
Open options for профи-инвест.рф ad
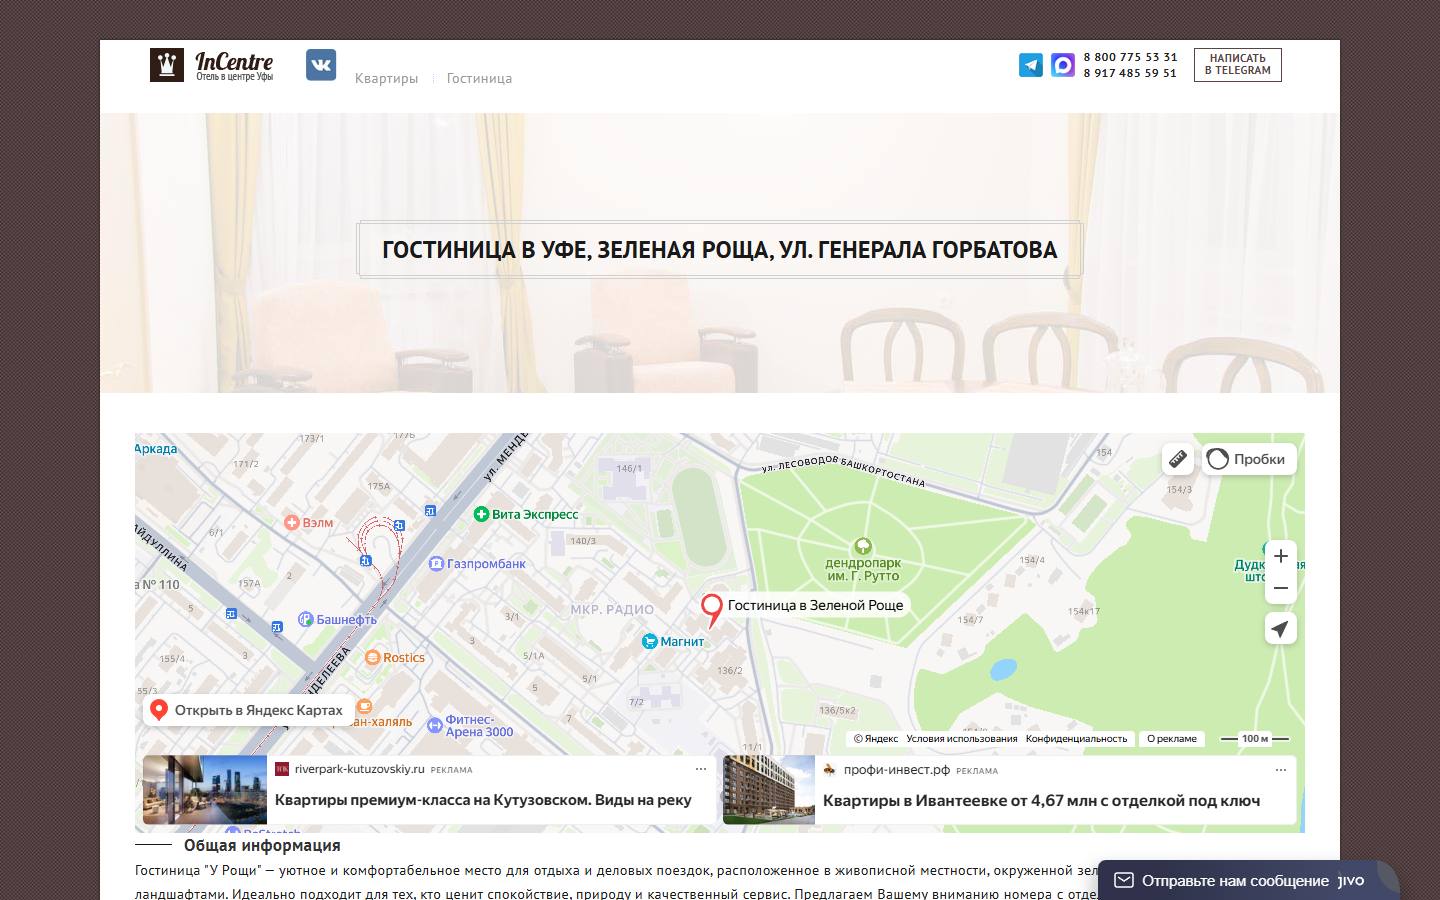pos(1281,770)
